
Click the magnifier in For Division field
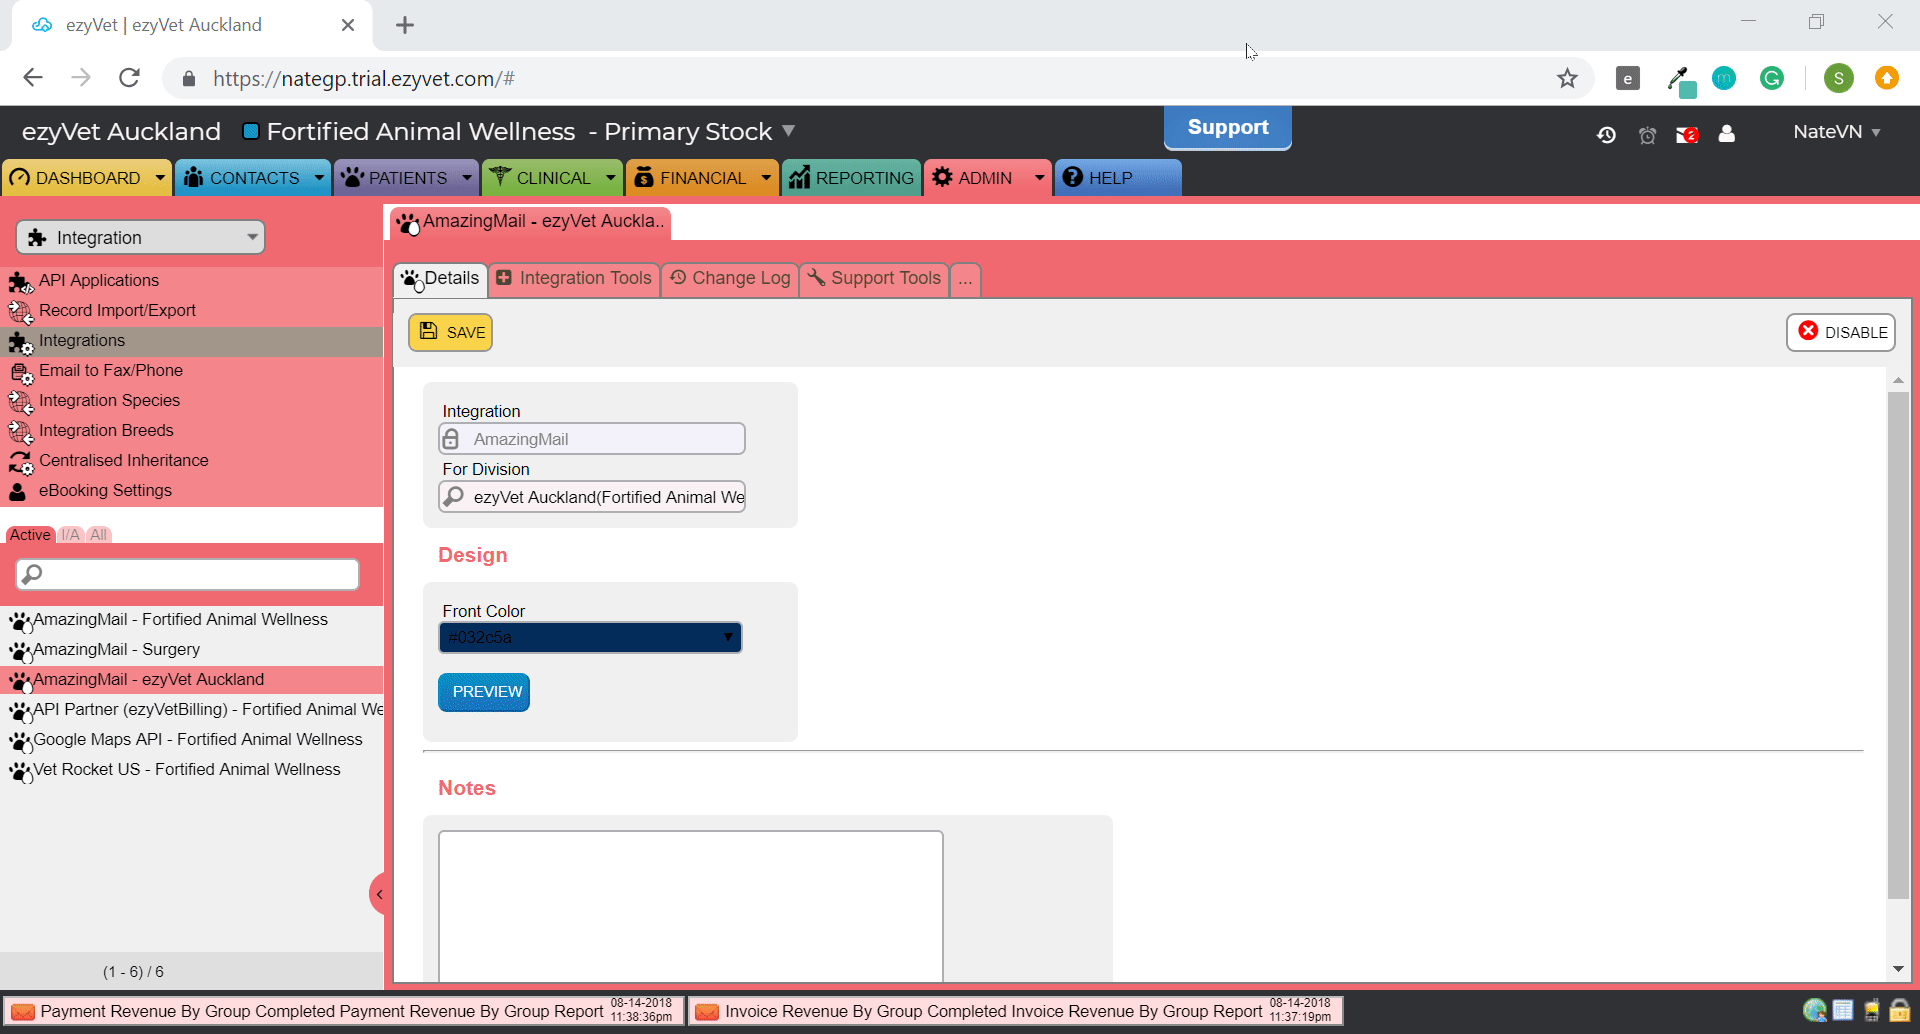[x=454, y=497]
